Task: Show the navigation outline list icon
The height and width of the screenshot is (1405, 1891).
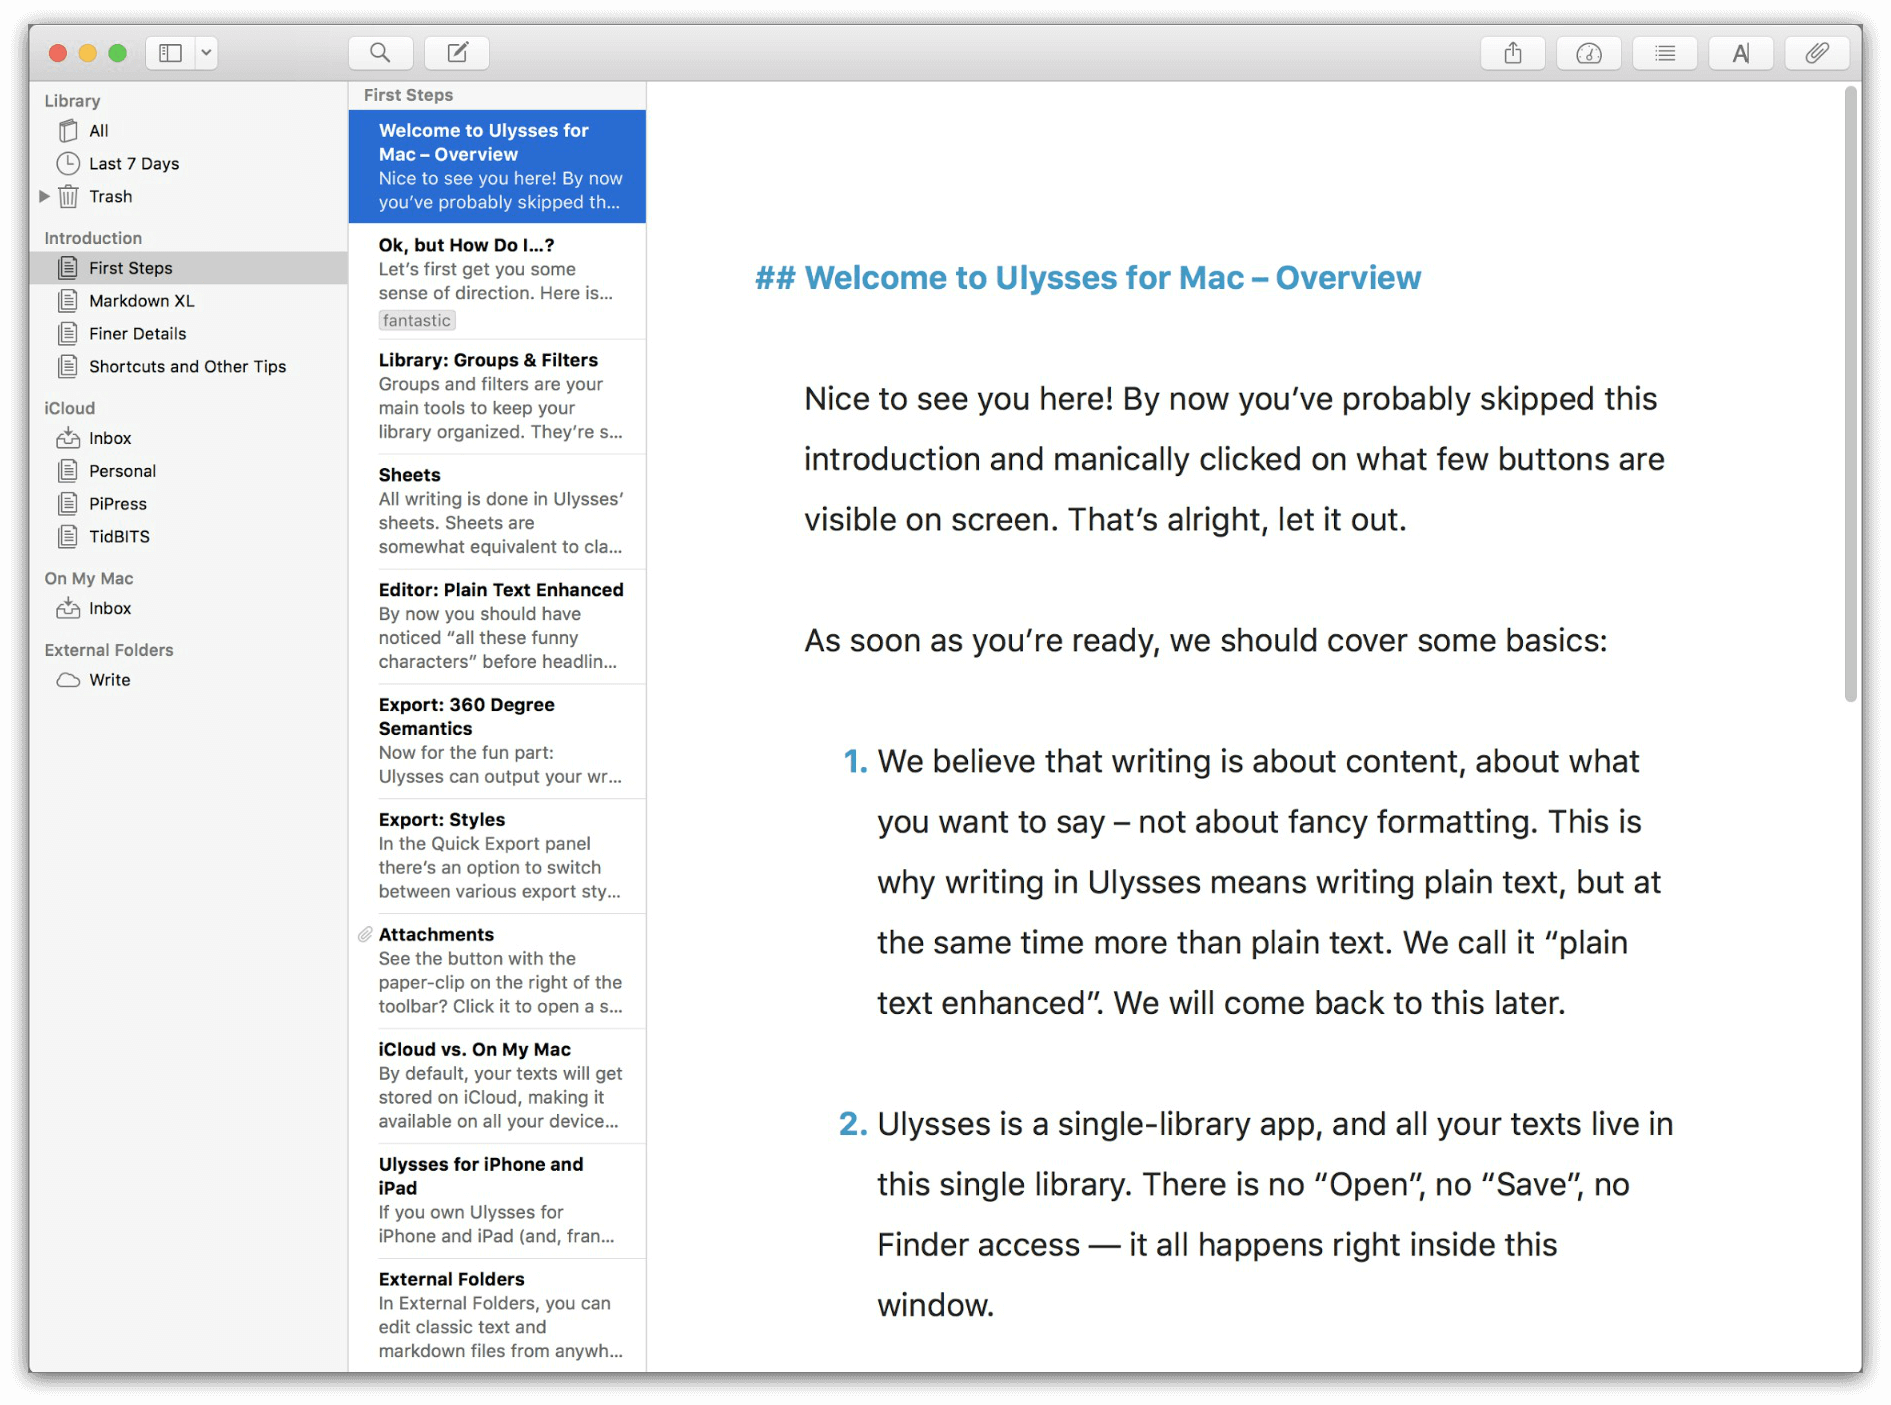Action: tap(1664, 52)
